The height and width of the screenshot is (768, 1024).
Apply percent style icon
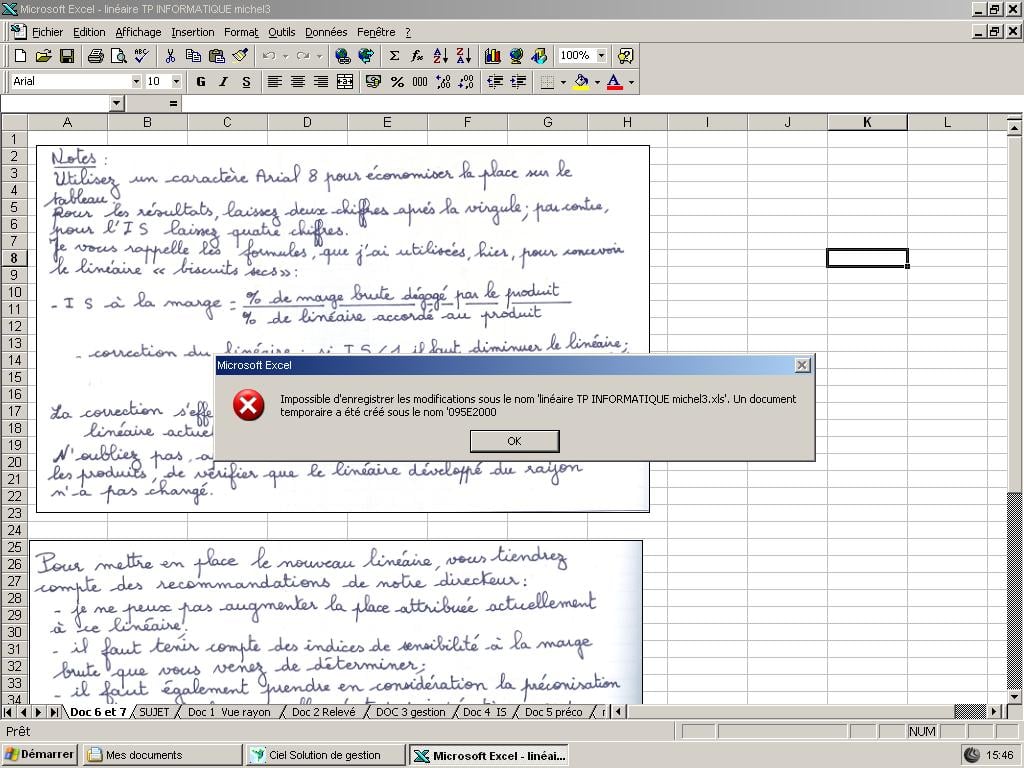397,82
